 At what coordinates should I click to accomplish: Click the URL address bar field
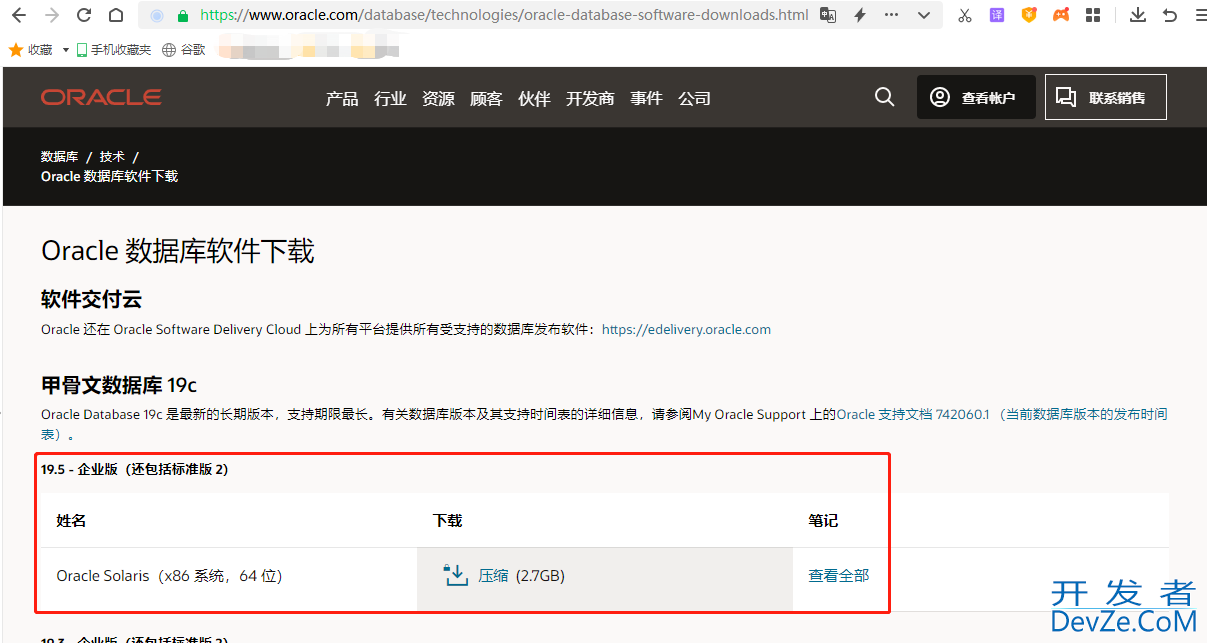pos(503,15)
